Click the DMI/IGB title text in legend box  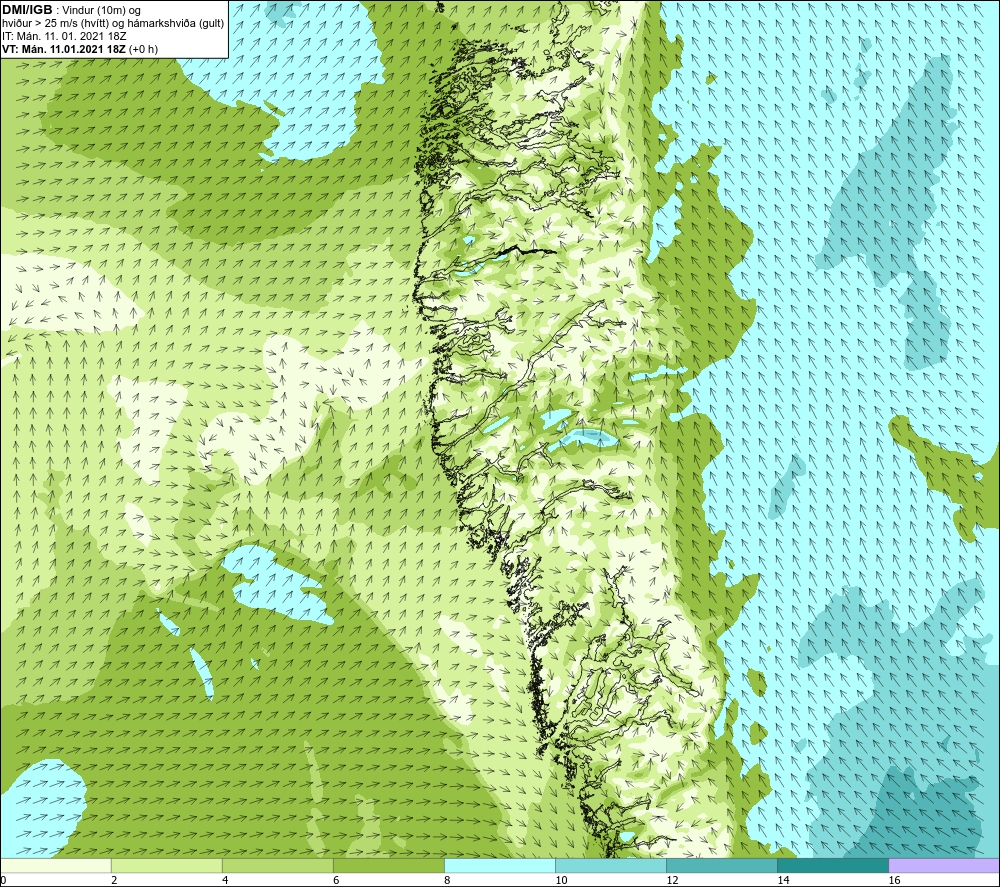pyautogui.click(x=27, y=10)
